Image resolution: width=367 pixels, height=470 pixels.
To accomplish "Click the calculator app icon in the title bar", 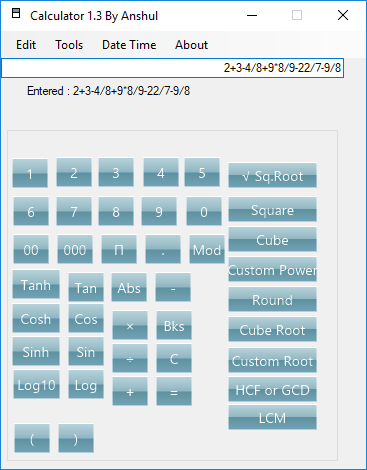I will [16, 14].
